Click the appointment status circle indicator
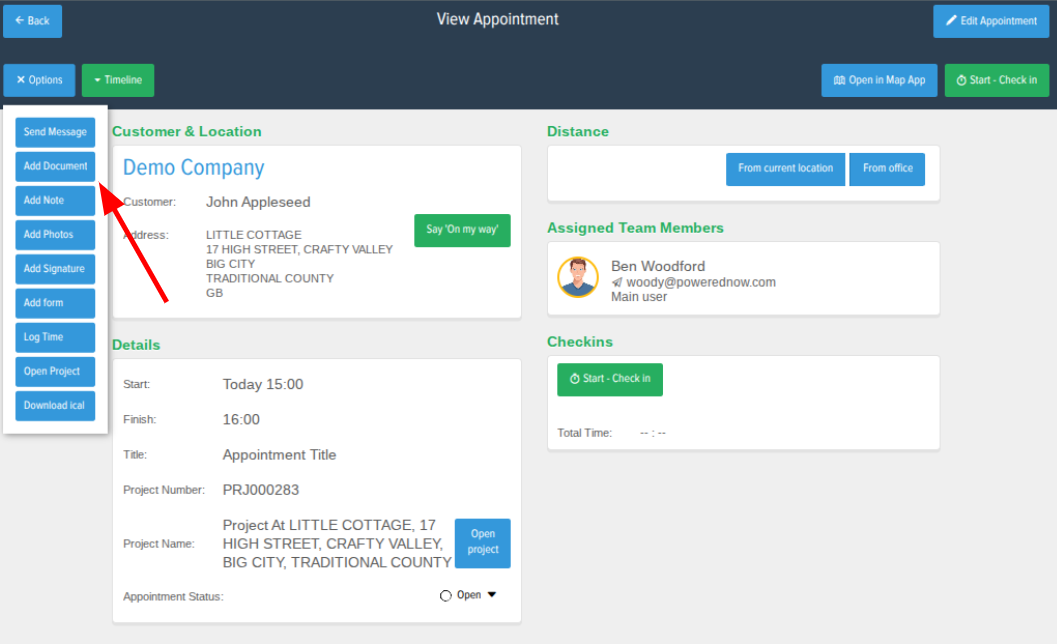Viewport: 1057px width, 644px height. point(446,596)
